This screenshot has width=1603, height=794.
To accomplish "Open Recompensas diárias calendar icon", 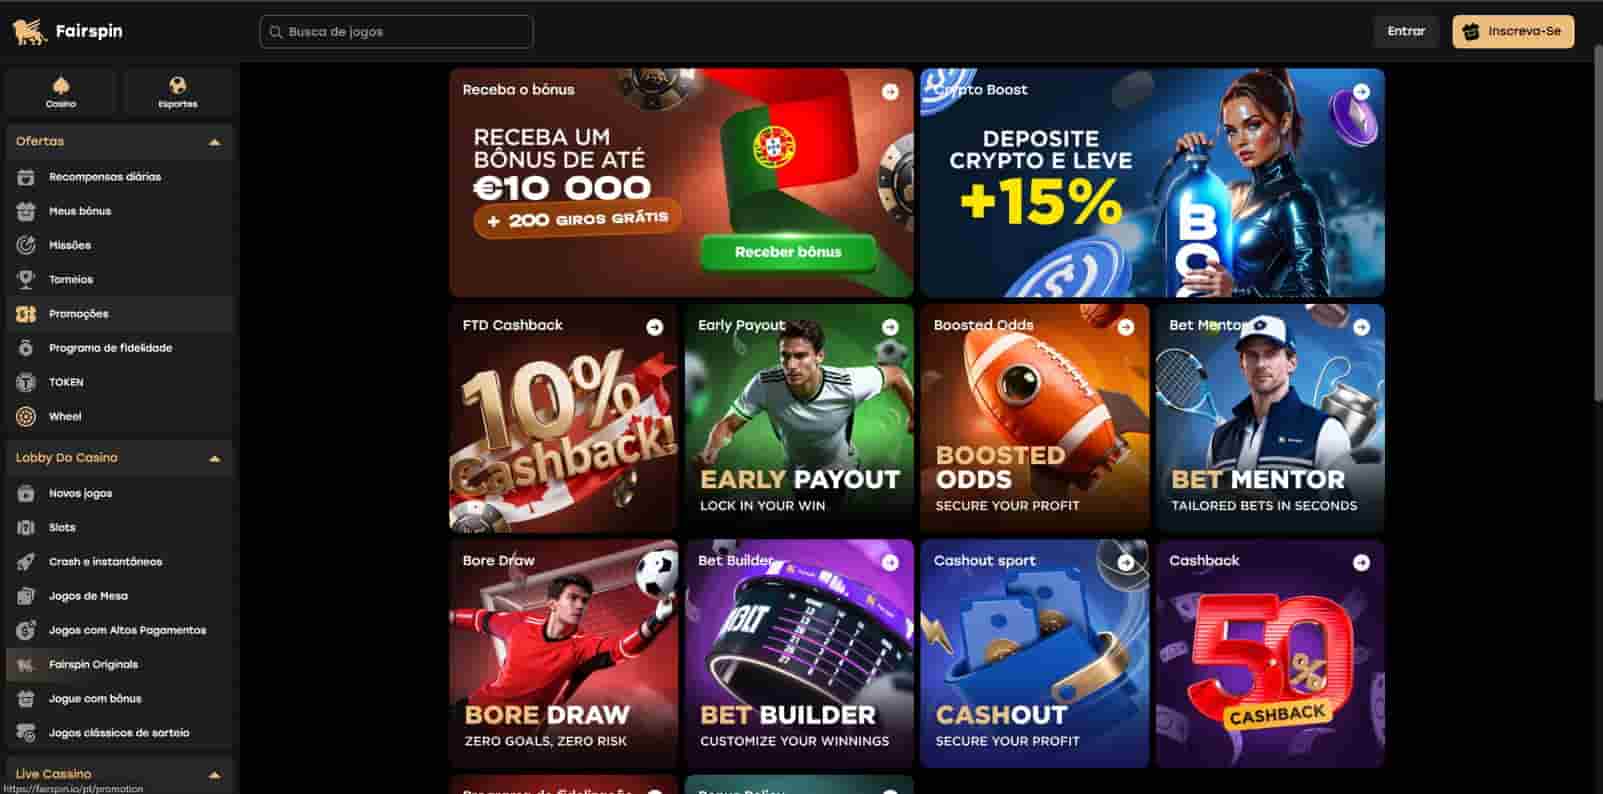I will 26,177.
